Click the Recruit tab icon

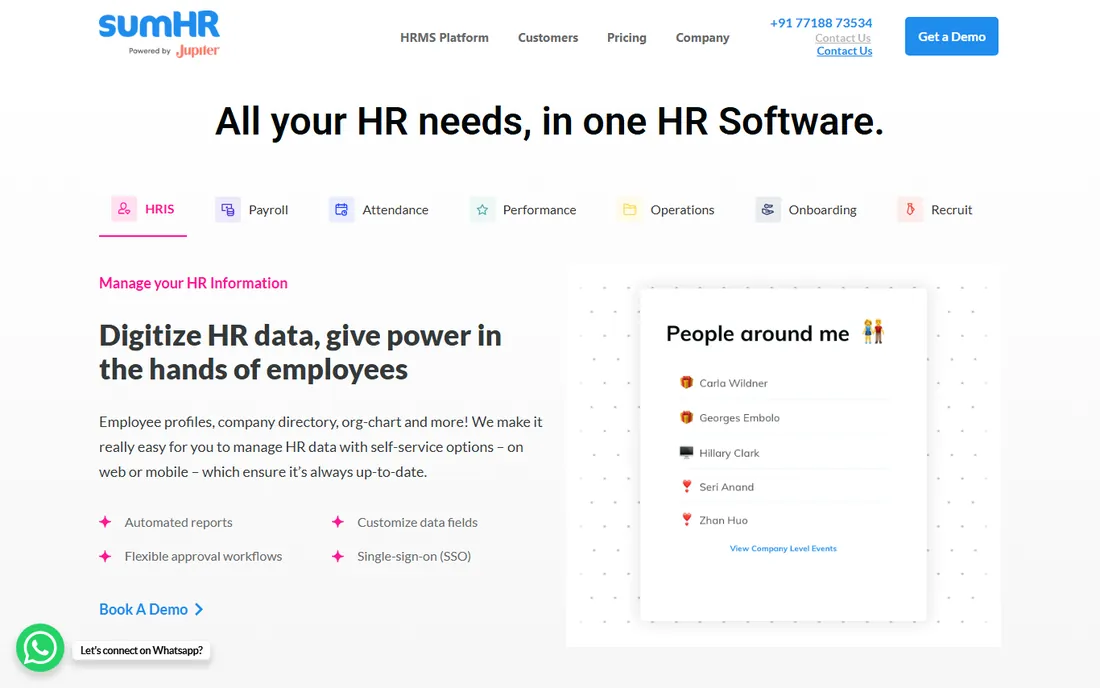(x=910, y=210)
